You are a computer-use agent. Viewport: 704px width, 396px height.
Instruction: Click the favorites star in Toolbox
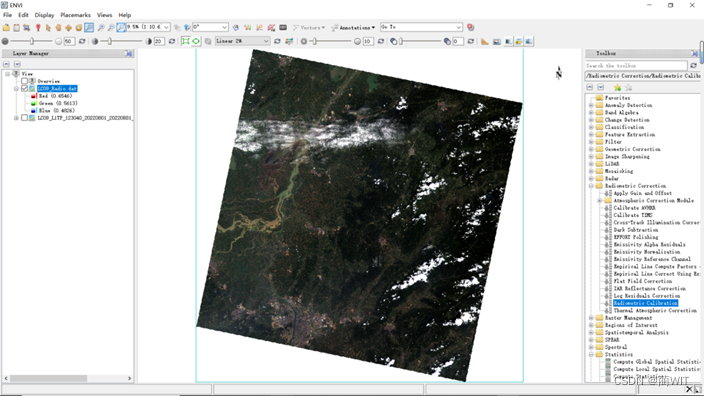click(617, 87)
